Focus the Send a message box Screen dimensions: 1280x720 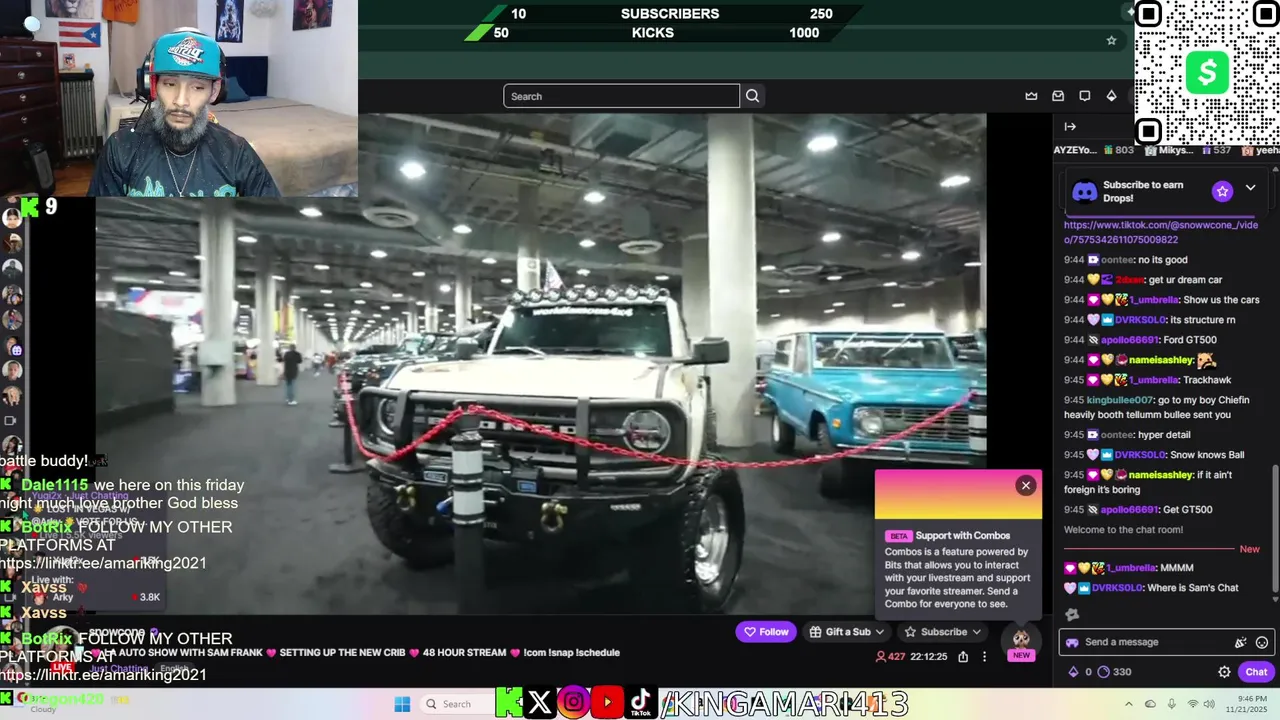(1165, 642)
